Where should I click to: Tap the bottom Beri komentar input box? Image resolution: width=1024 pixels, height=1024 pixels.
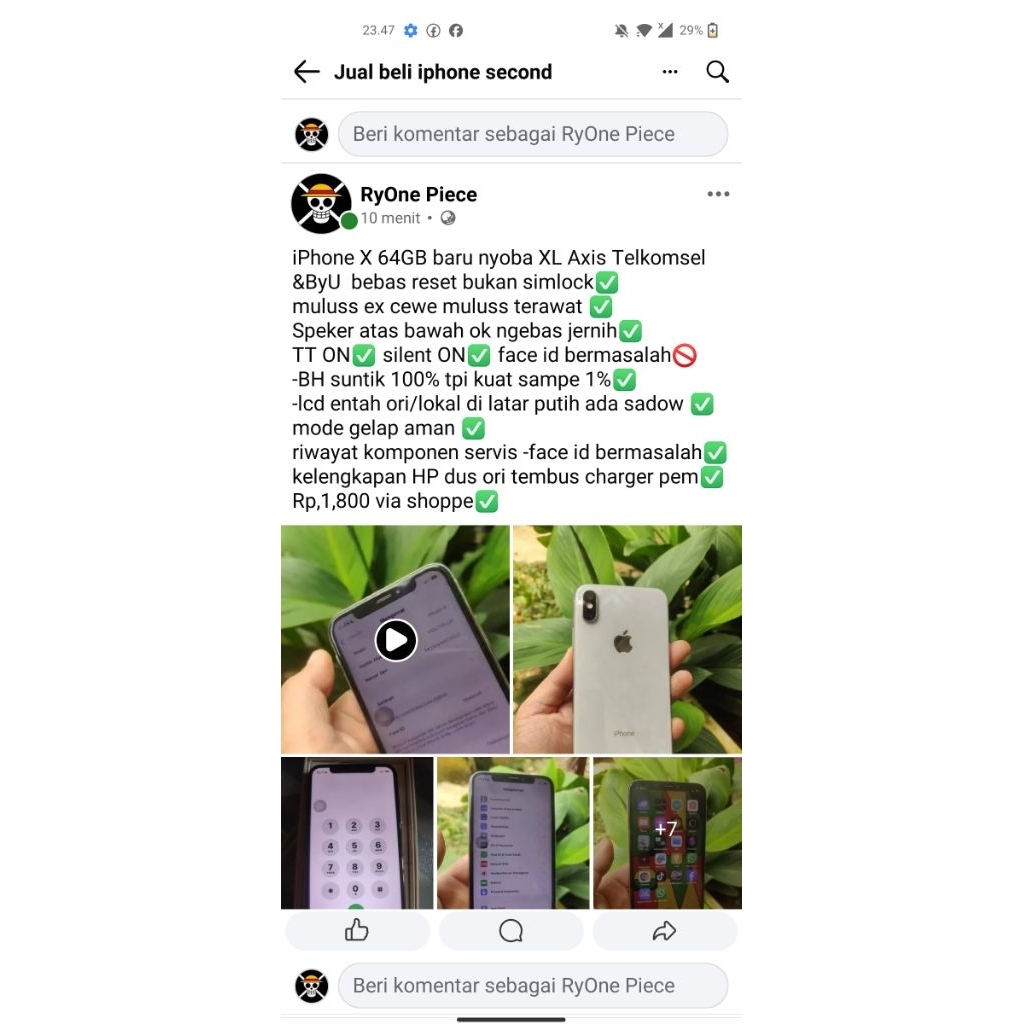pyautogui.click(x=533, y=985)
